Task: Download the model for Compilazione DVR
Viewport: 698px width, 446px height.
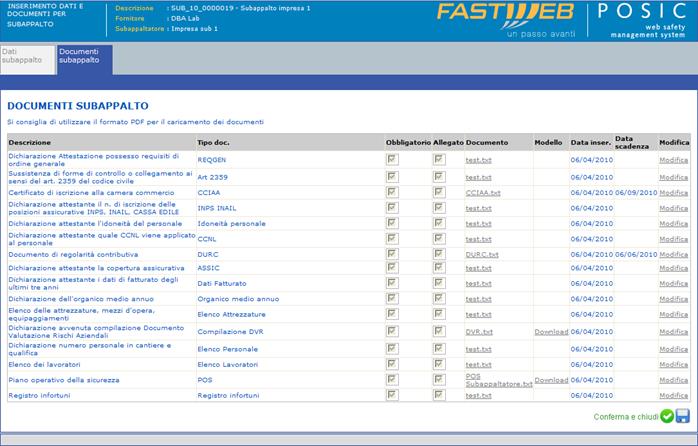Action: (551, 332)
